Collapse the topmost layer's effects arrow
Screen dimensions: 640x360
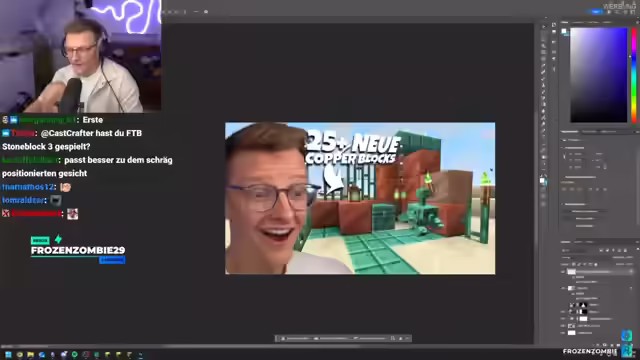[x=631, y=271]
